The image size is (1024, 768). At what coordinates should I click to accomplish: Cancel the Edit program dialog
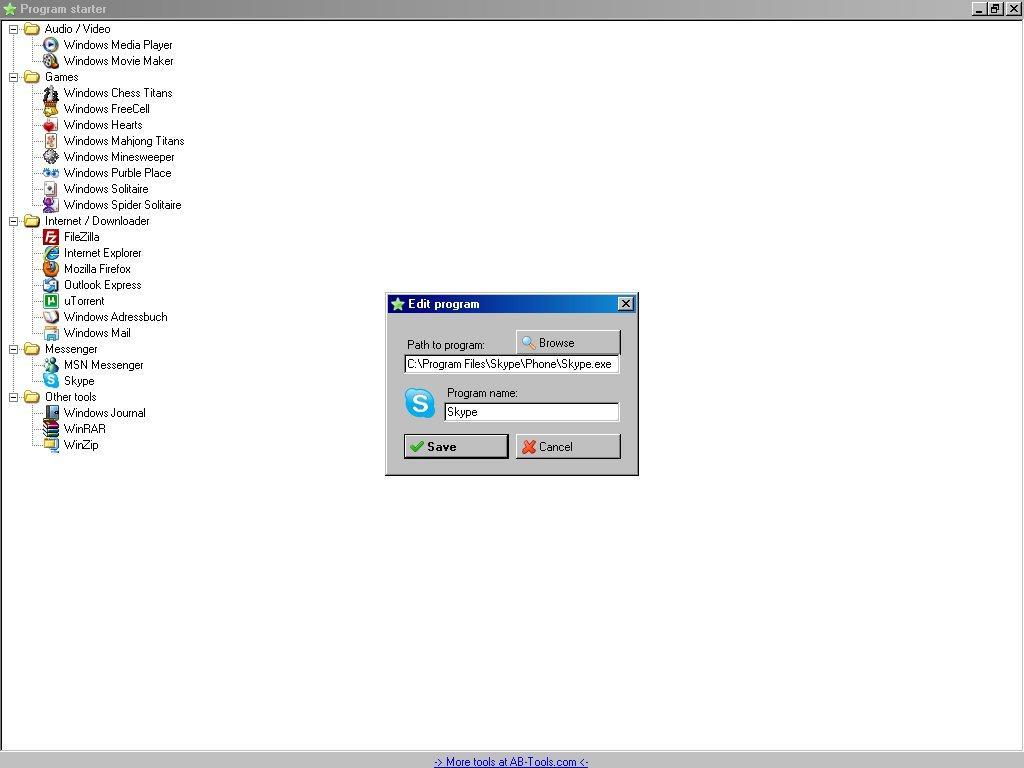tap(568, 447)
